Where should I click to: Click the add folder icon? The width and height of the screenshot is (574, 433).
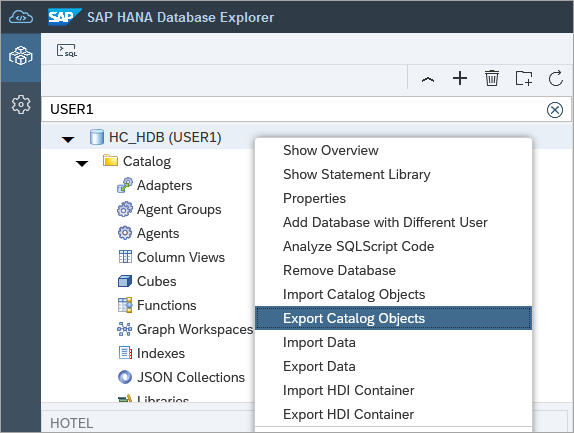pyautogui.click(x=524, y=78)
